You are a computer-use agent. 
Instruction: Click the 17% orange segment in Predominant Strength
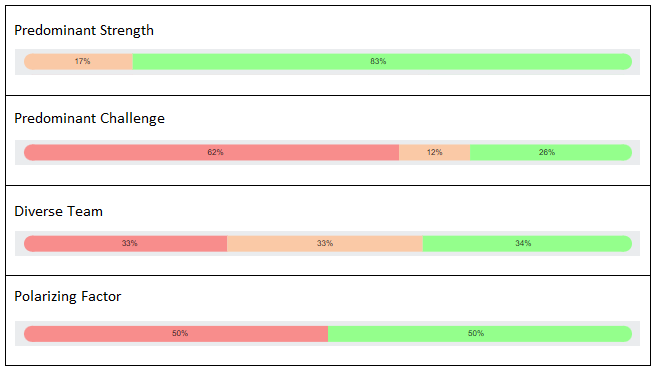pos(78,62)
